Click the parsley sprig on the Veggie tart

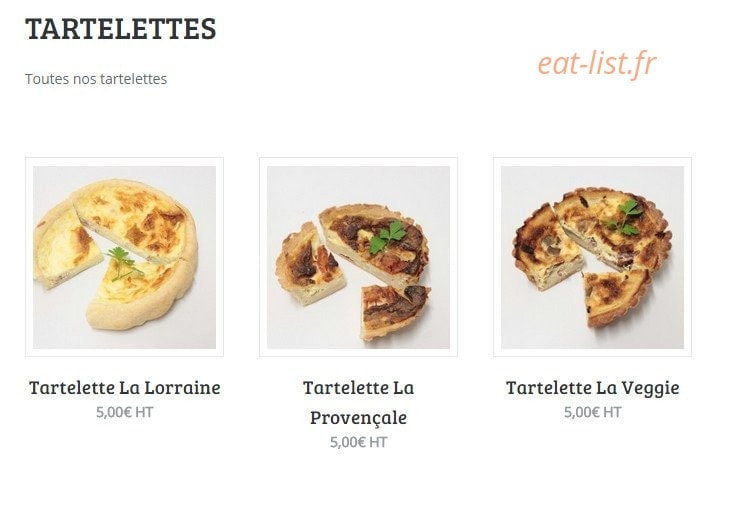pos(625,217)
